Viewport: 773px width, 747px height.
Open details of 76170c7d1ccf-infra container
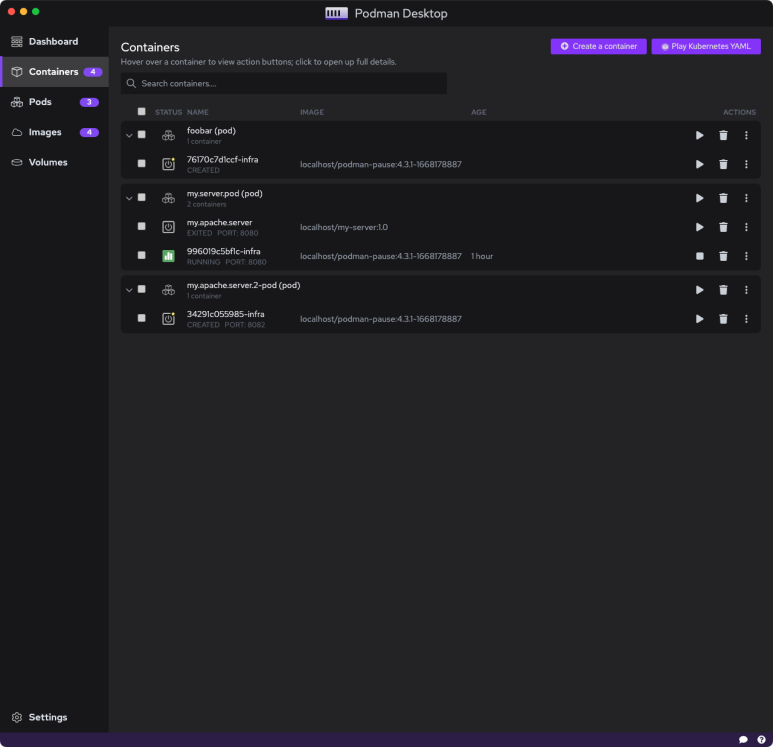tap(222, 160)
